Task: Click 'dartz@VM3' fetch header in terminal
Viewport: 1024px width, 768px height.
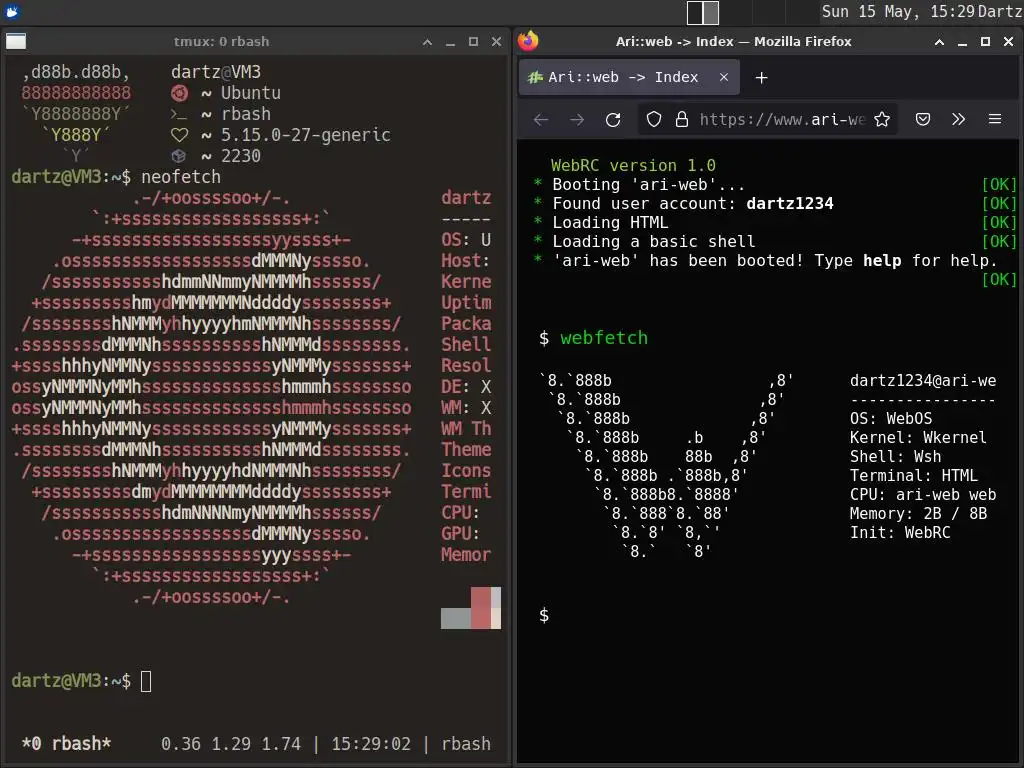Action: 216,72
